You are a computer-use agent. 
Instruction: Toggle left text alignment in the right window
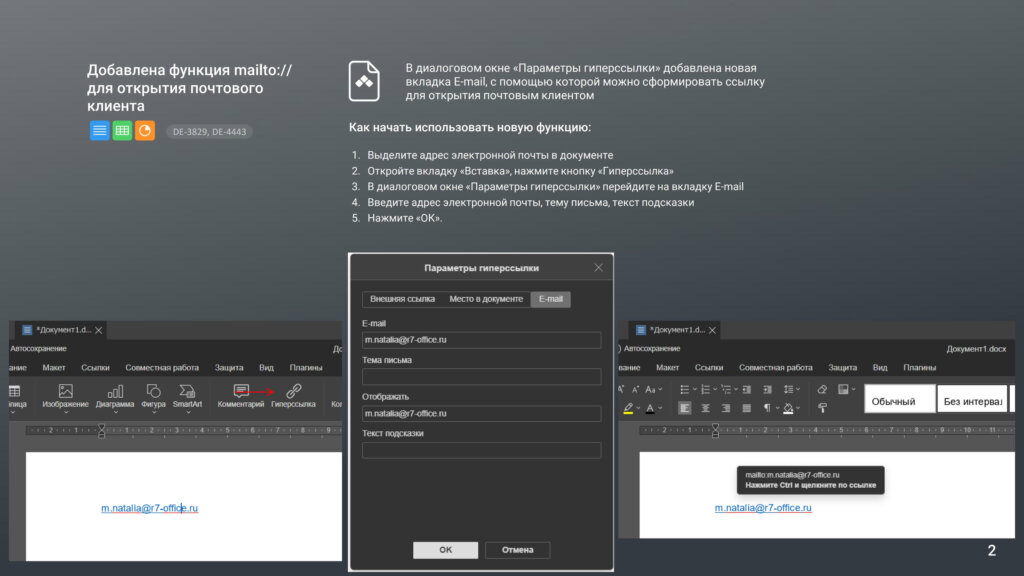[685, 408]
